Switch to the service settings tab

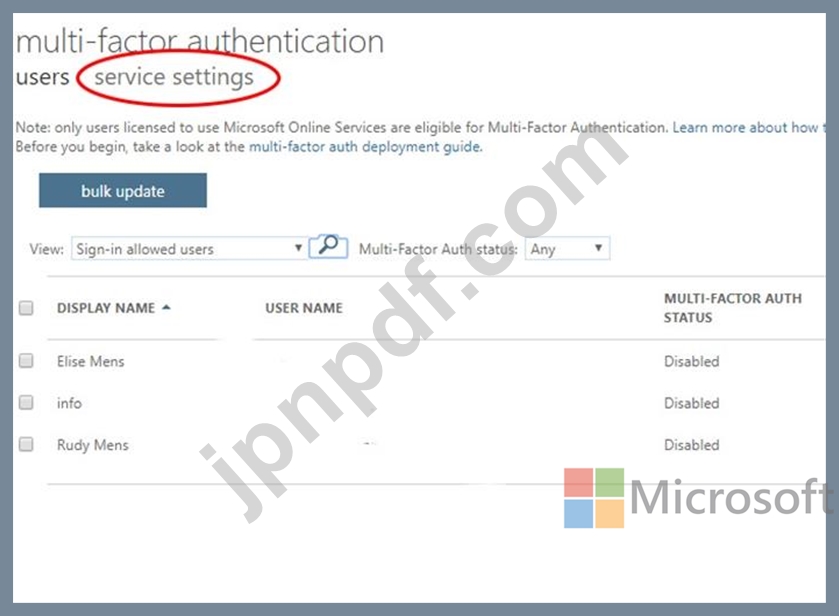point(174,77)
